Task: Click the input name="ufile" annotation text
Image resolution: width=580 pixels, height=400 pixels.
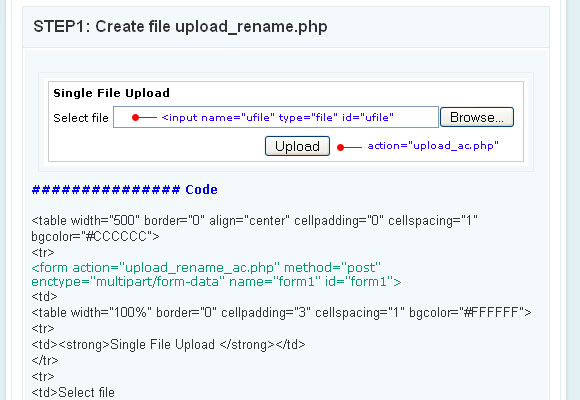Action: coord(278,118)
